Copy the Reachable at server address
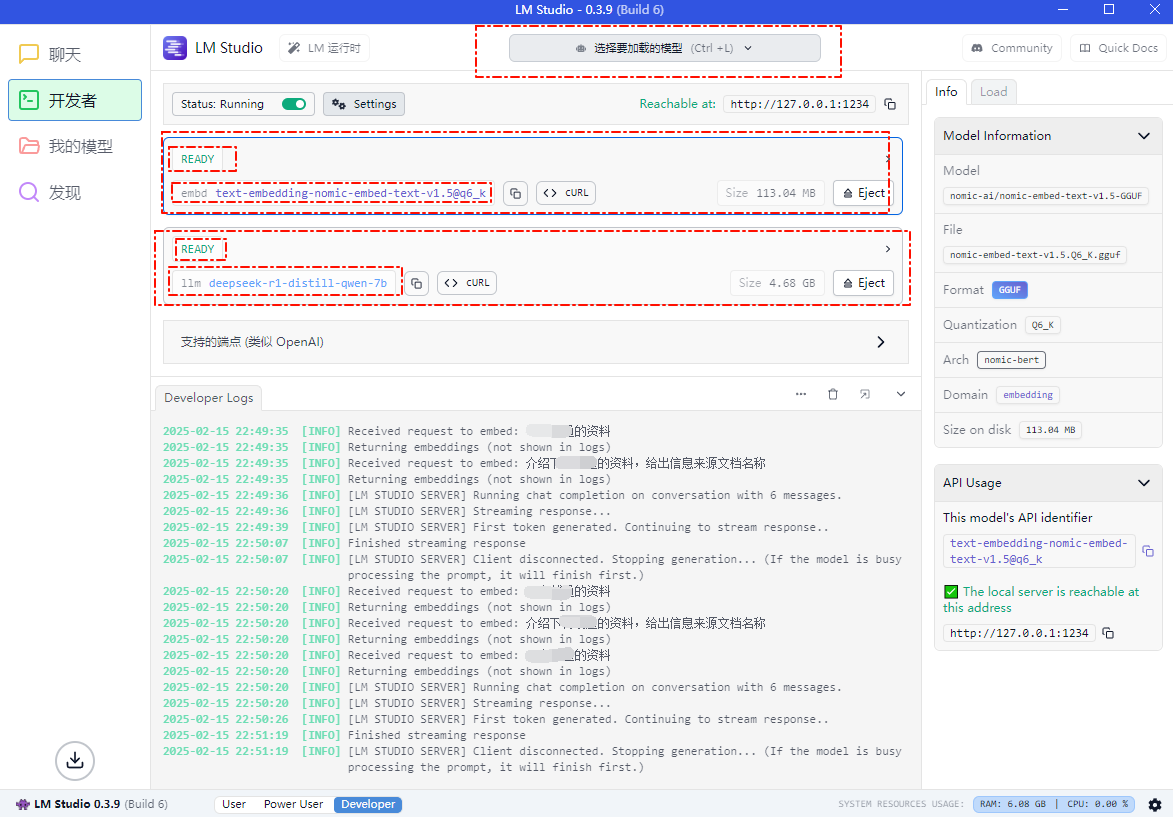 pyautogui.click(x=890, y=104)
